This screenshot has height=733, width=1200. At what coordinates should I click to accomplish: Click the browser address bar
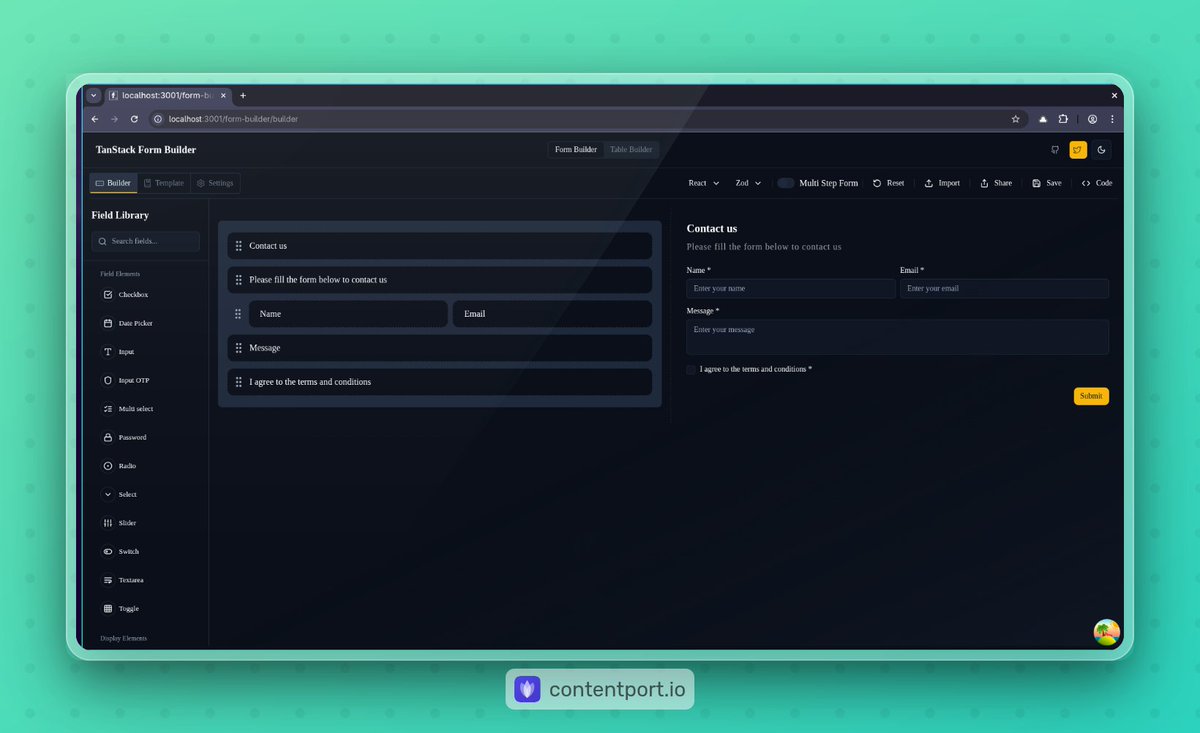tap(587, 119)
